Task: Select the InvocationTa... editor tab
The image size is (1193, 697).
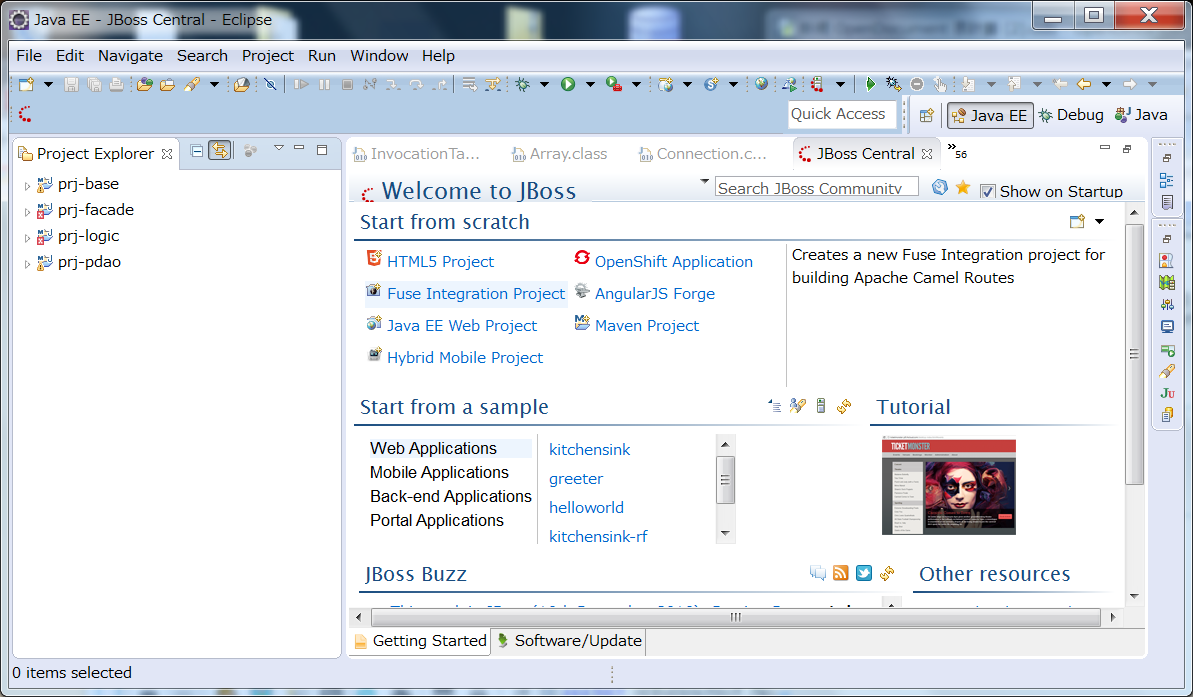Action: point(417,154)
